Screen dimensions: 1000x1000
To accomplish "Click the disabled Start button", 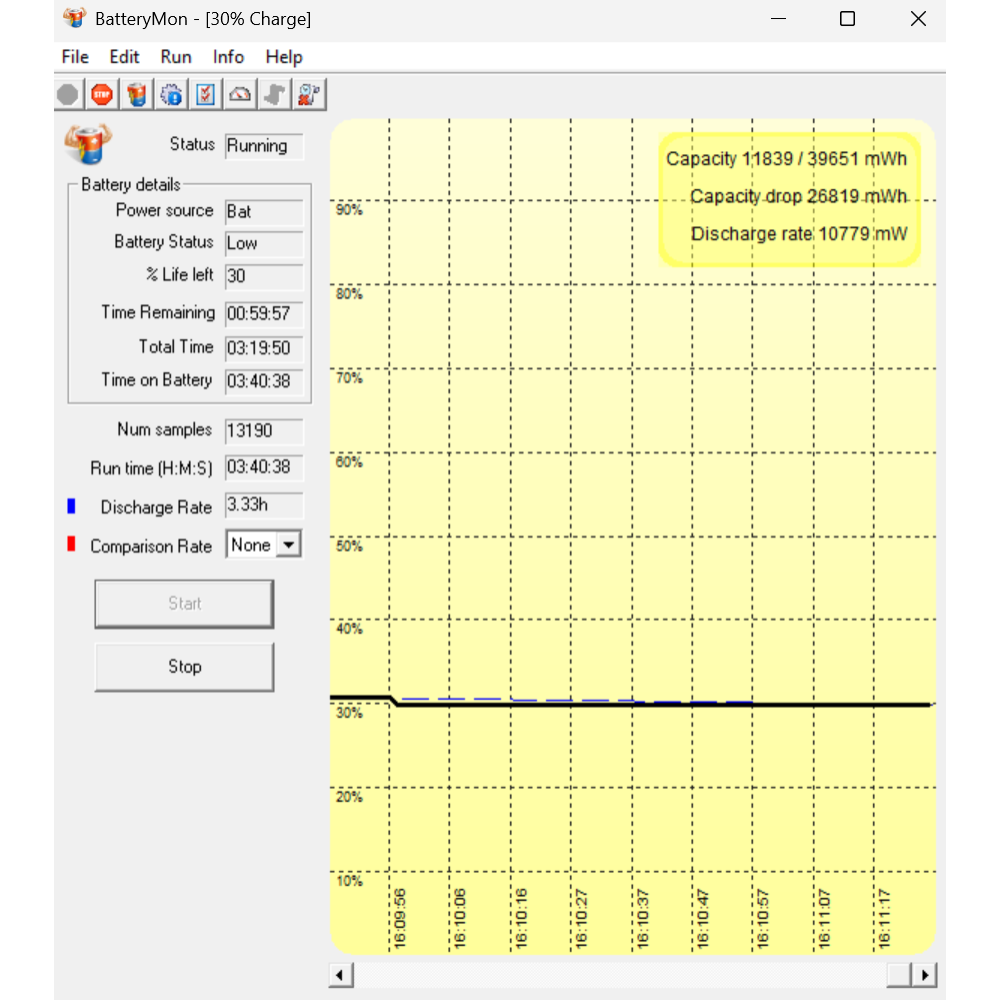I will [x=184, y=604].
